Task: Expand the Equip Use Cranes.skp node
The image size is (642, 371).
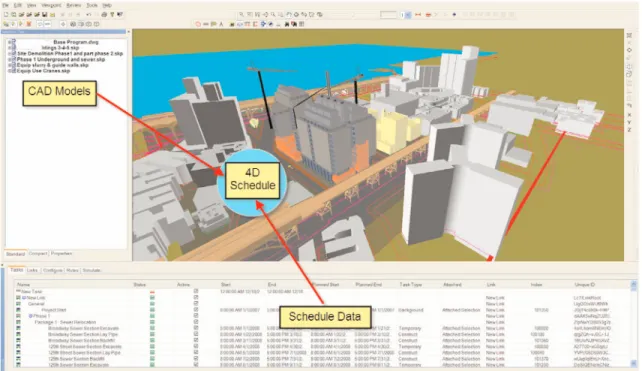Action: pos(9,71)
